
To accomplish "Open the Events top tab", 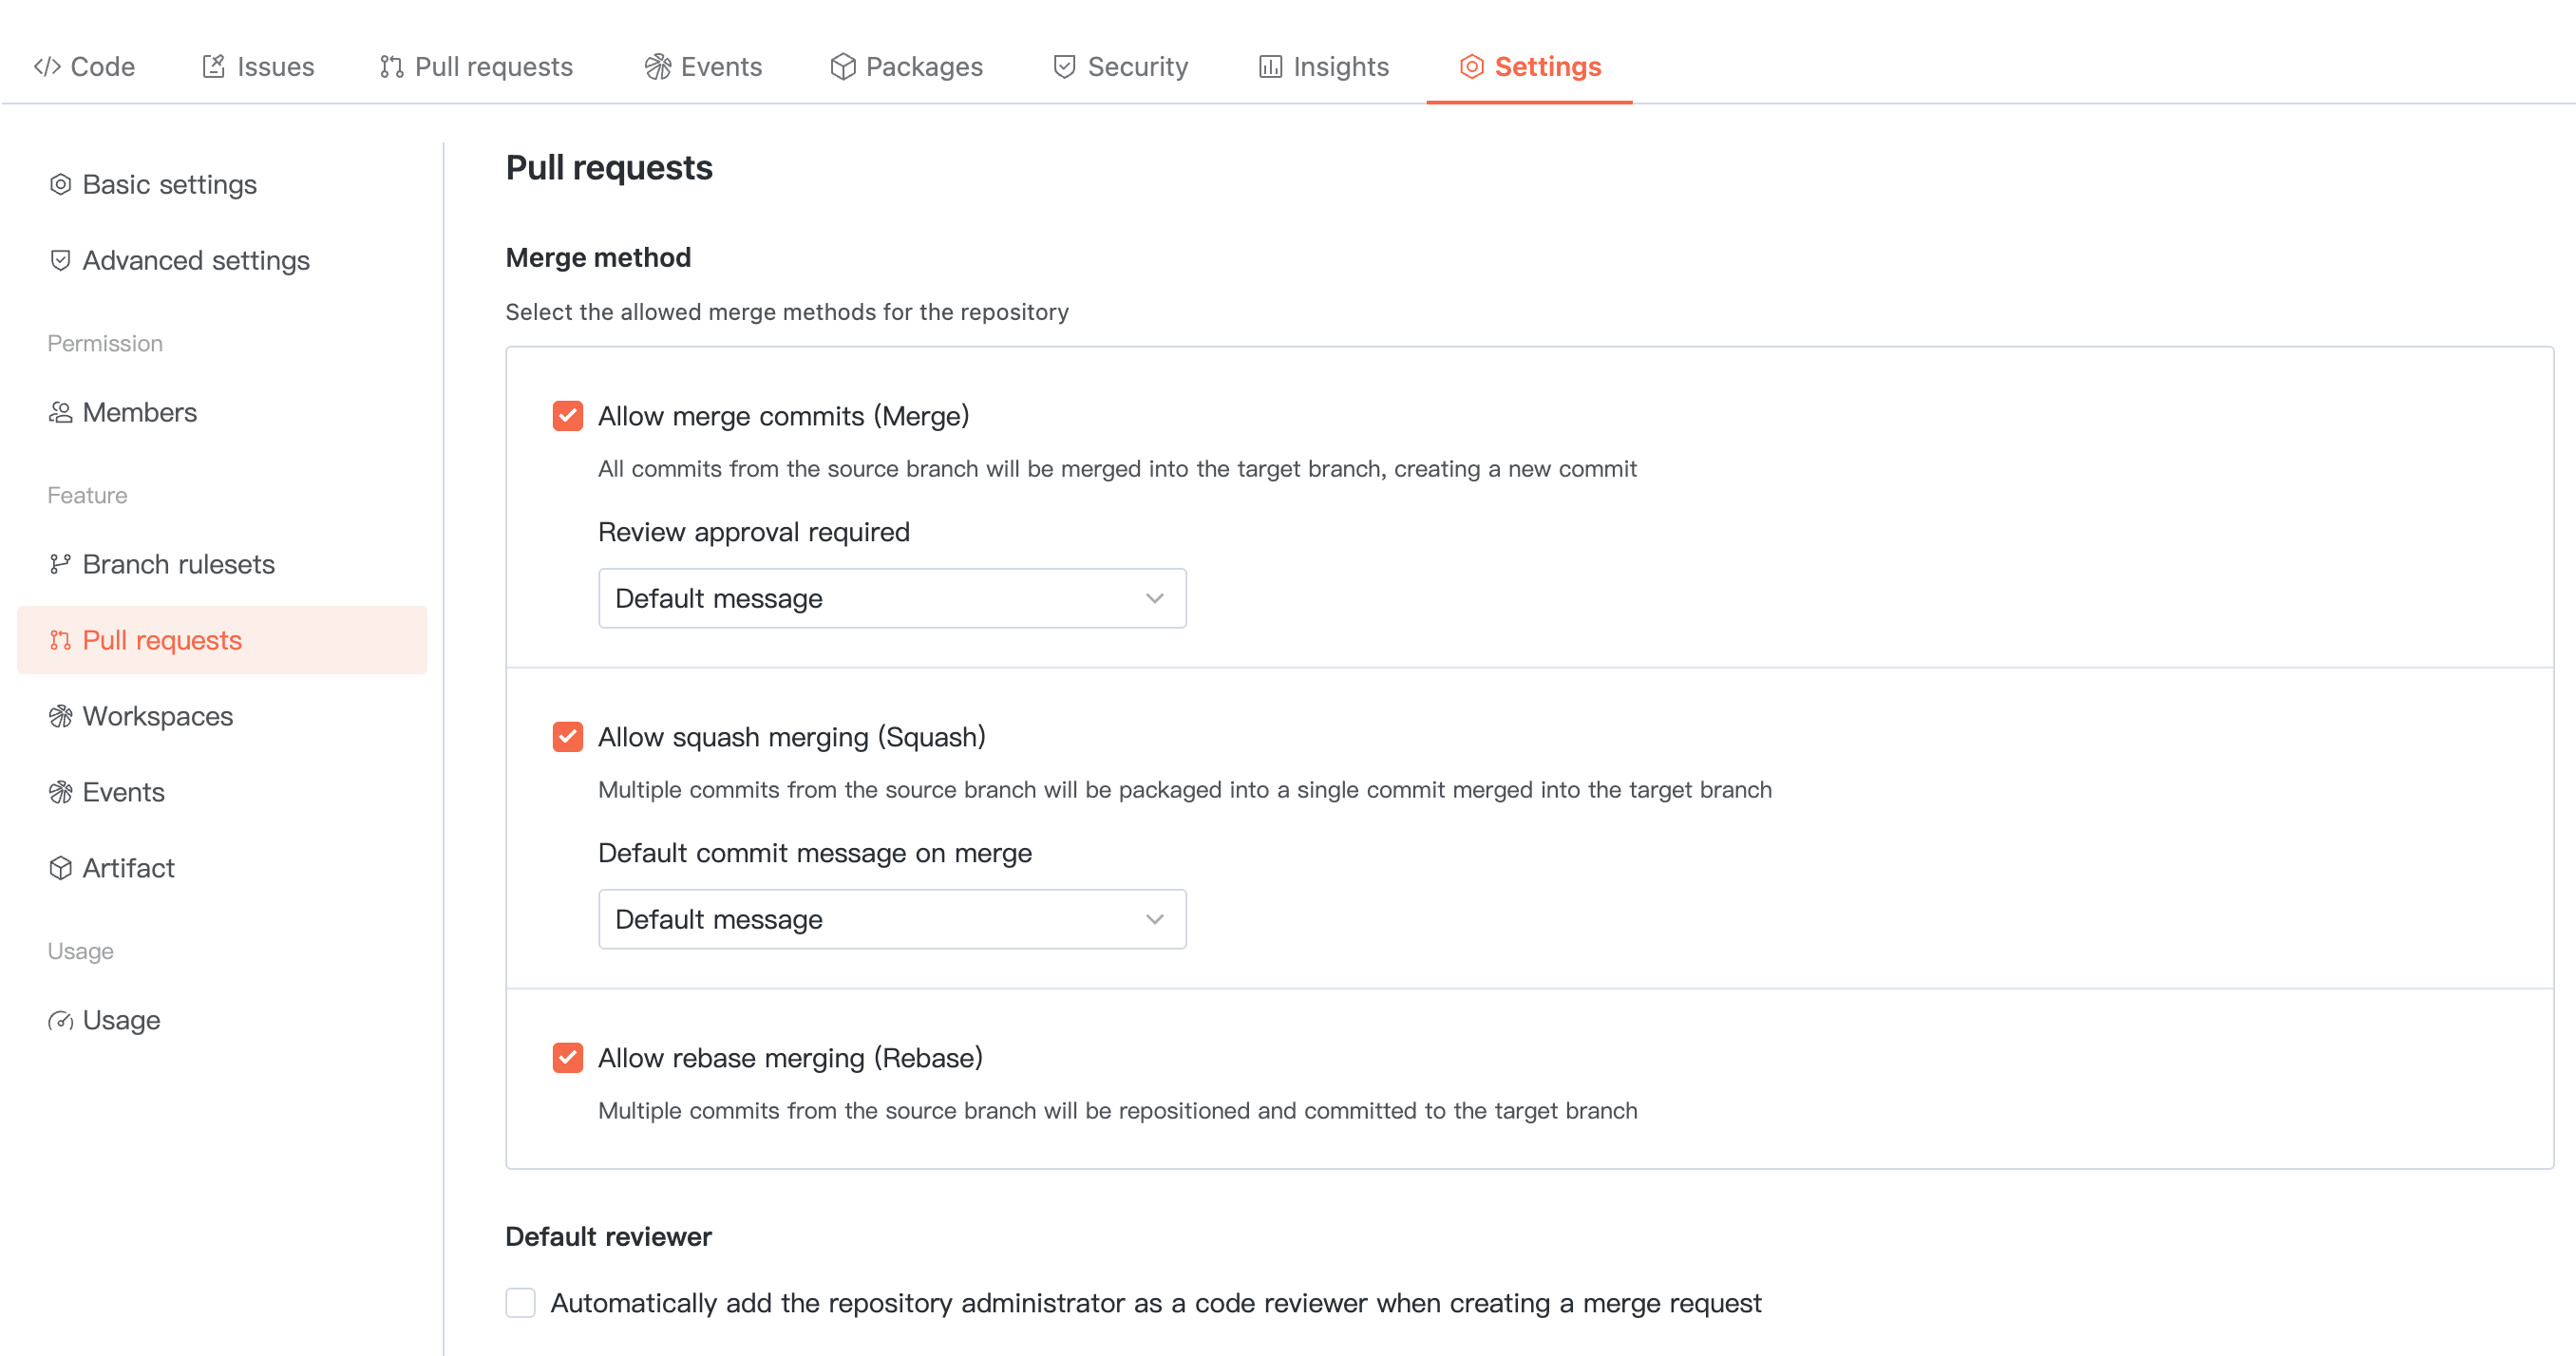I will coord(704,67).
